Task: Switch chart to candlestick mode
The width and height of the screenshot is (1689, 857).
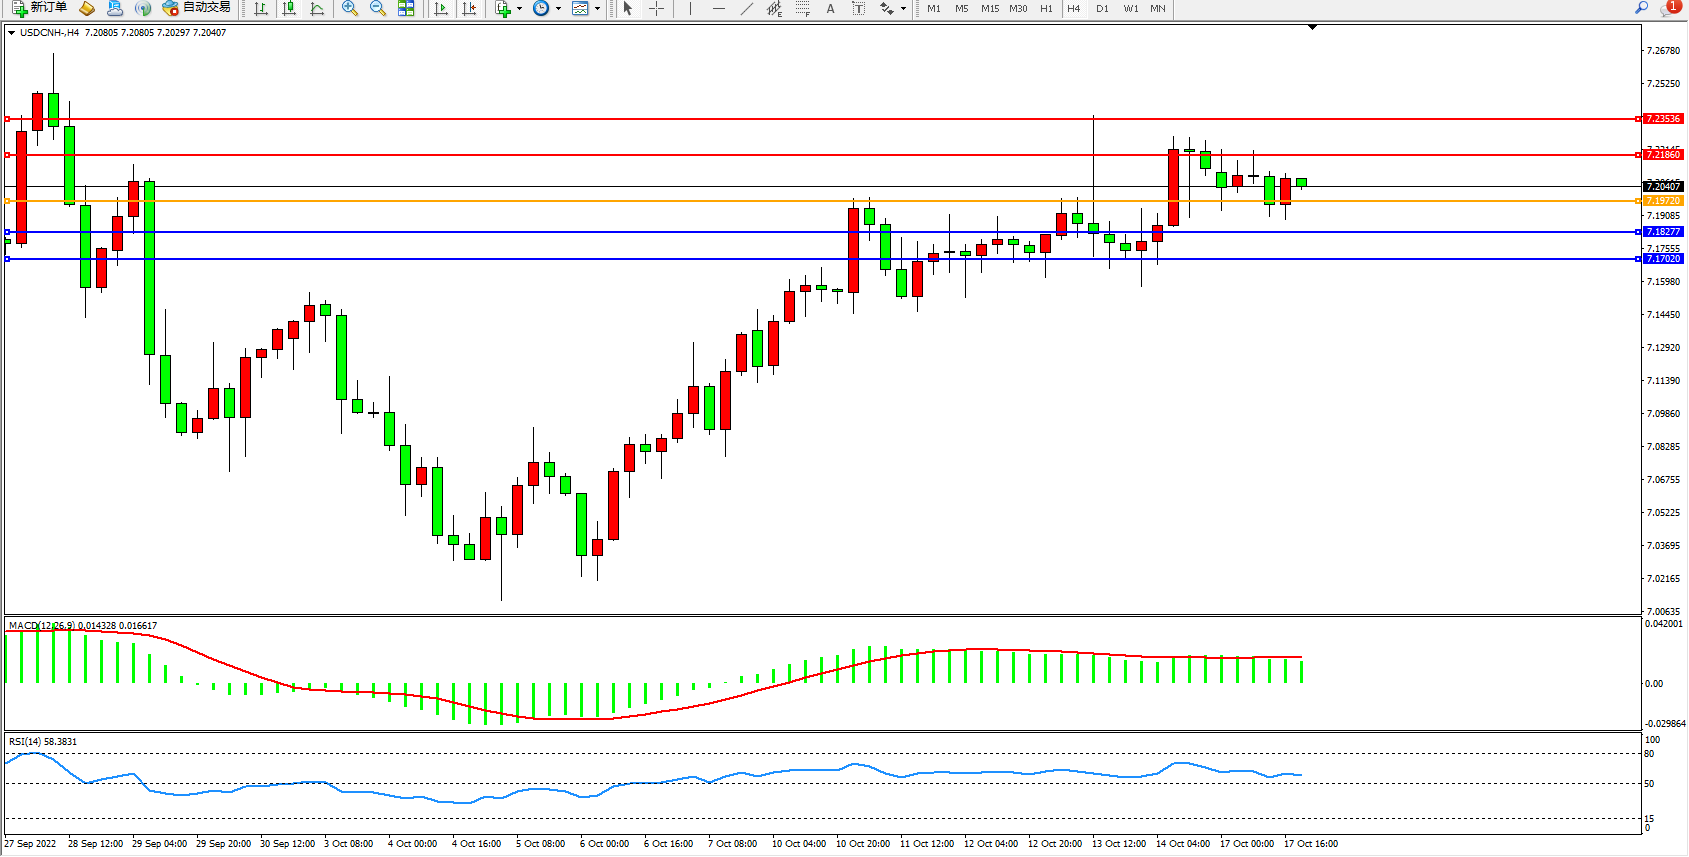Action: pyautogui.click(x=289, y=8)
